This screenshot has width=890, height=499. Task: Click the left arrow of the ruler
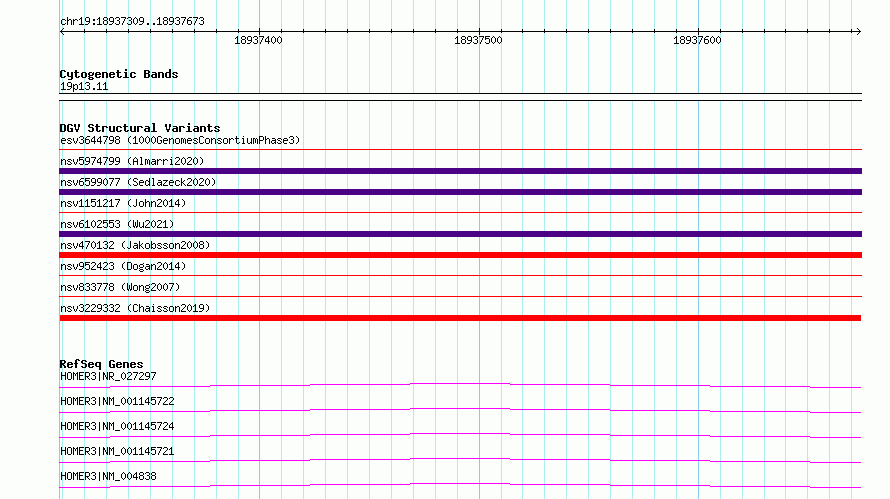click(x=62, y=31)
